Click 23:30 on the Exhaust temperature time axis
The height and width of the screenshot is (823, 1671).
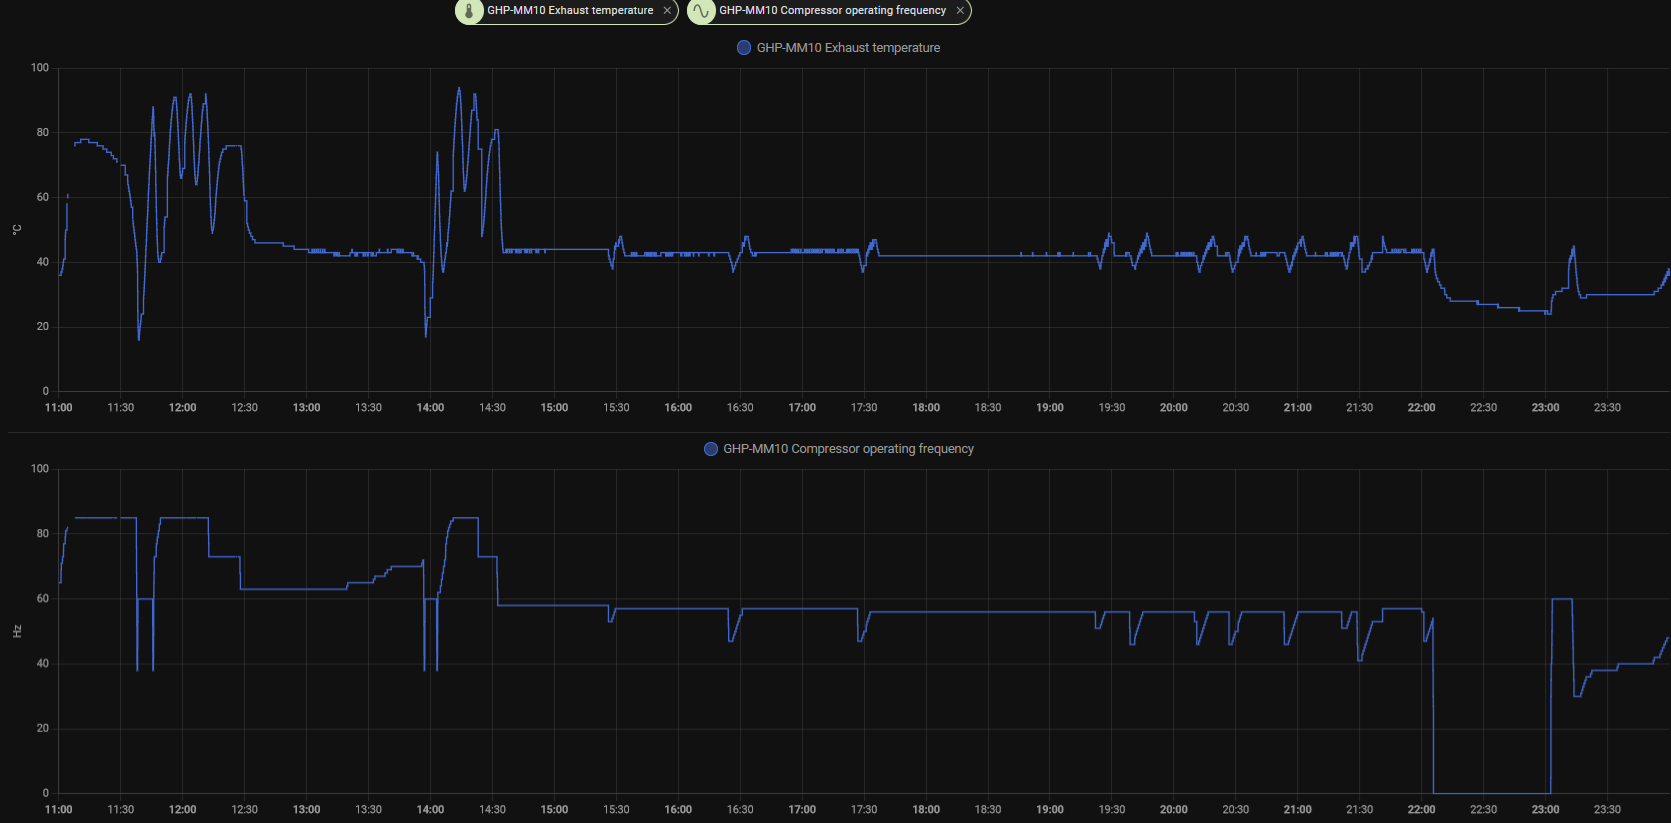pyautogui.click(x=1607, y=408)
